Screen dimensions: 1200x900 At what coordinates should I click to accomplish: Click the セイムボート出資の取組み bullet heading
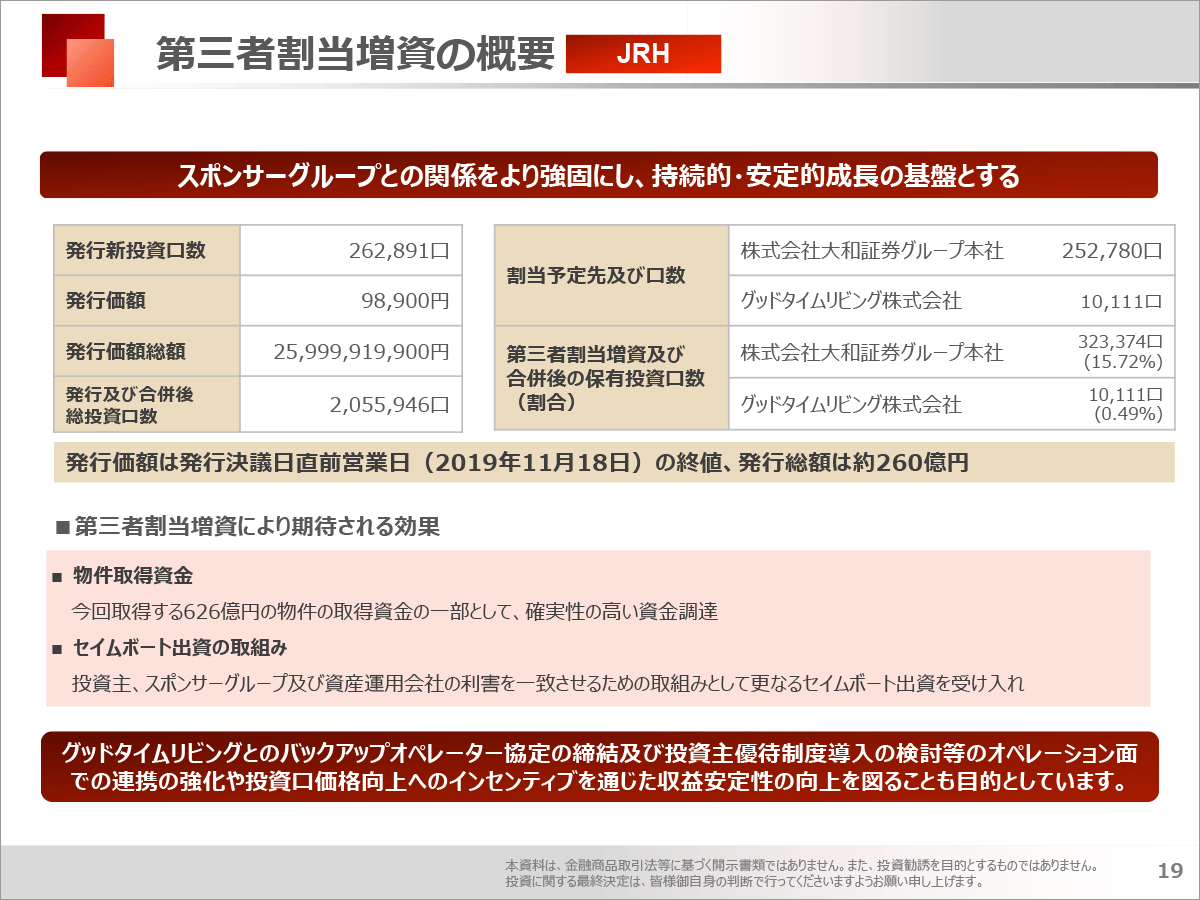pyautogui.click(x=180, y=648)
